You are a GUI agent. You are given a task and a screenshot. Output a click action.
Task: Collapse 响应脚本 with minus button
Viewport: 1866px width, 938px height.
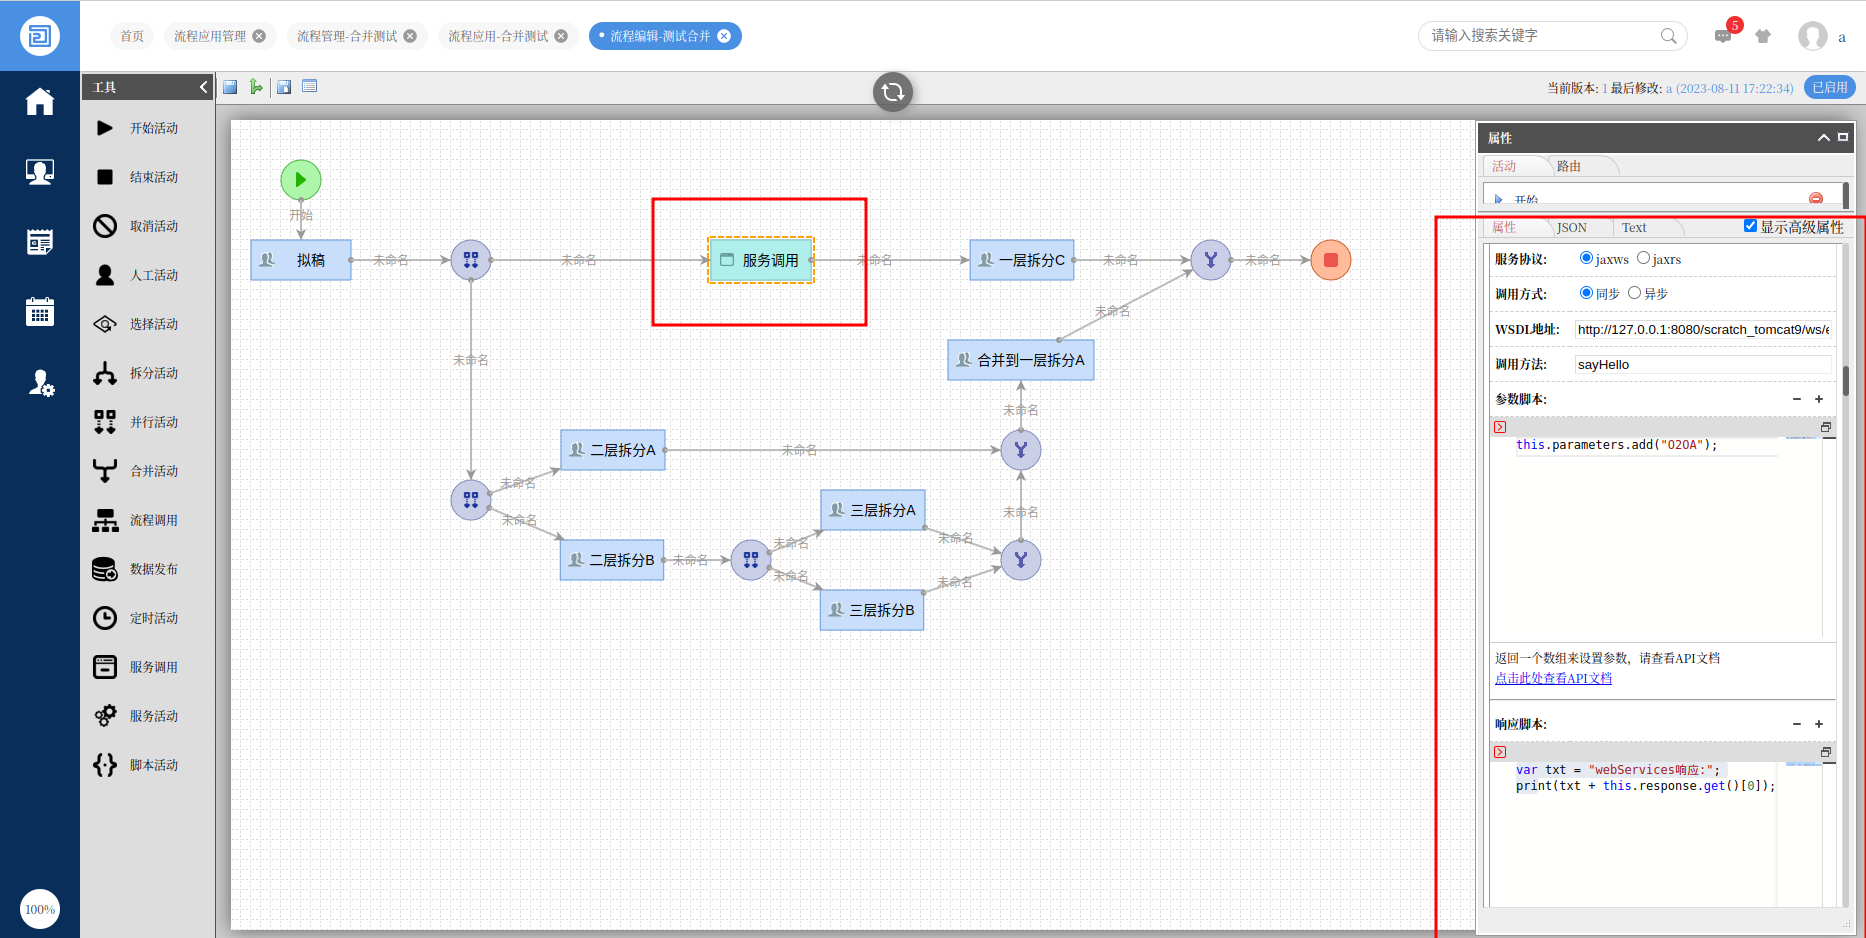point(1797,724)
